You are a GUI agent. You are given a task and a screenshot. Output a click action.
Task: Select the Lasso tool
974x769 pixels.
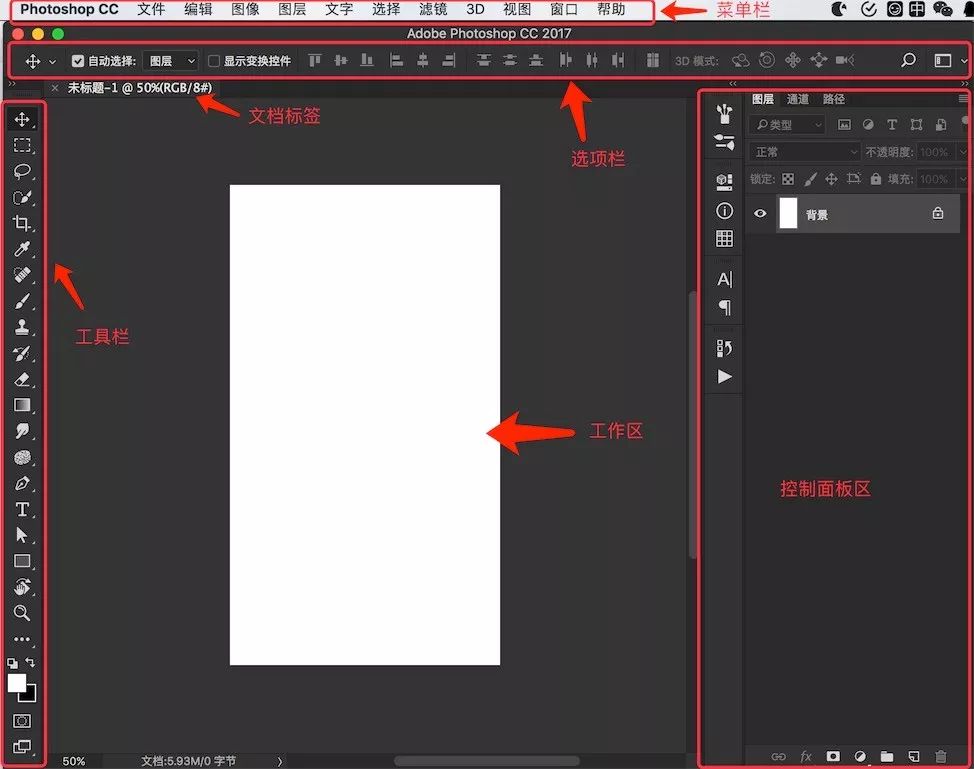(22, 171)
